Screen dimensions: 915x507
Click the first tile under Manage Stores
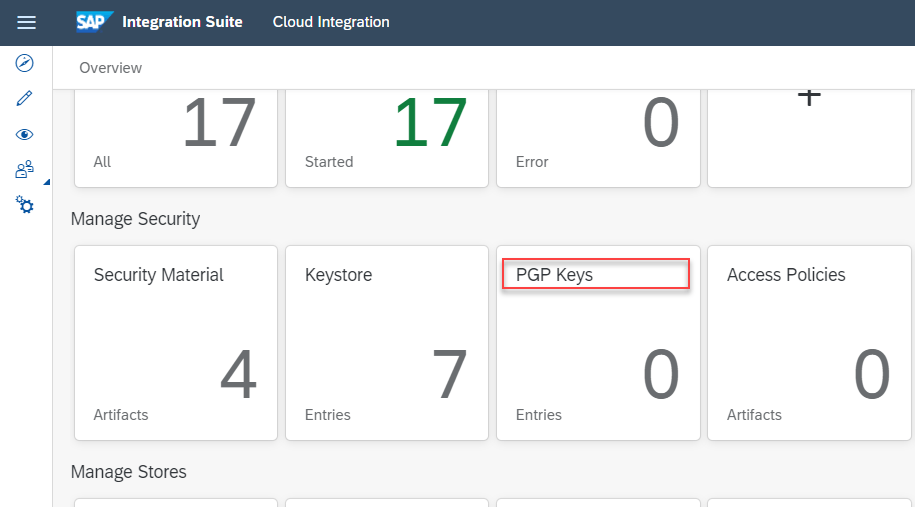tap(175, 502)
